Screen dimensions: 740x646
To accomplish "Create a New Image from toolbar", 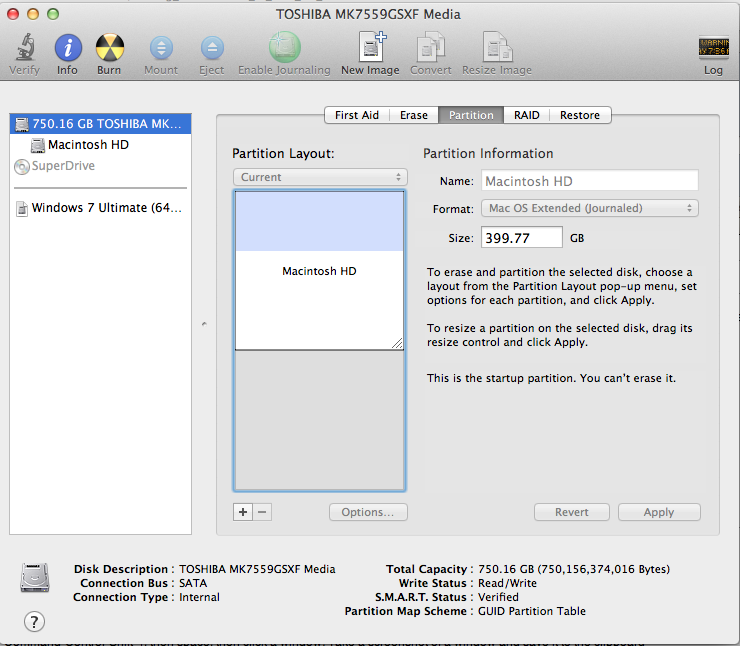I will click(371, 47).
